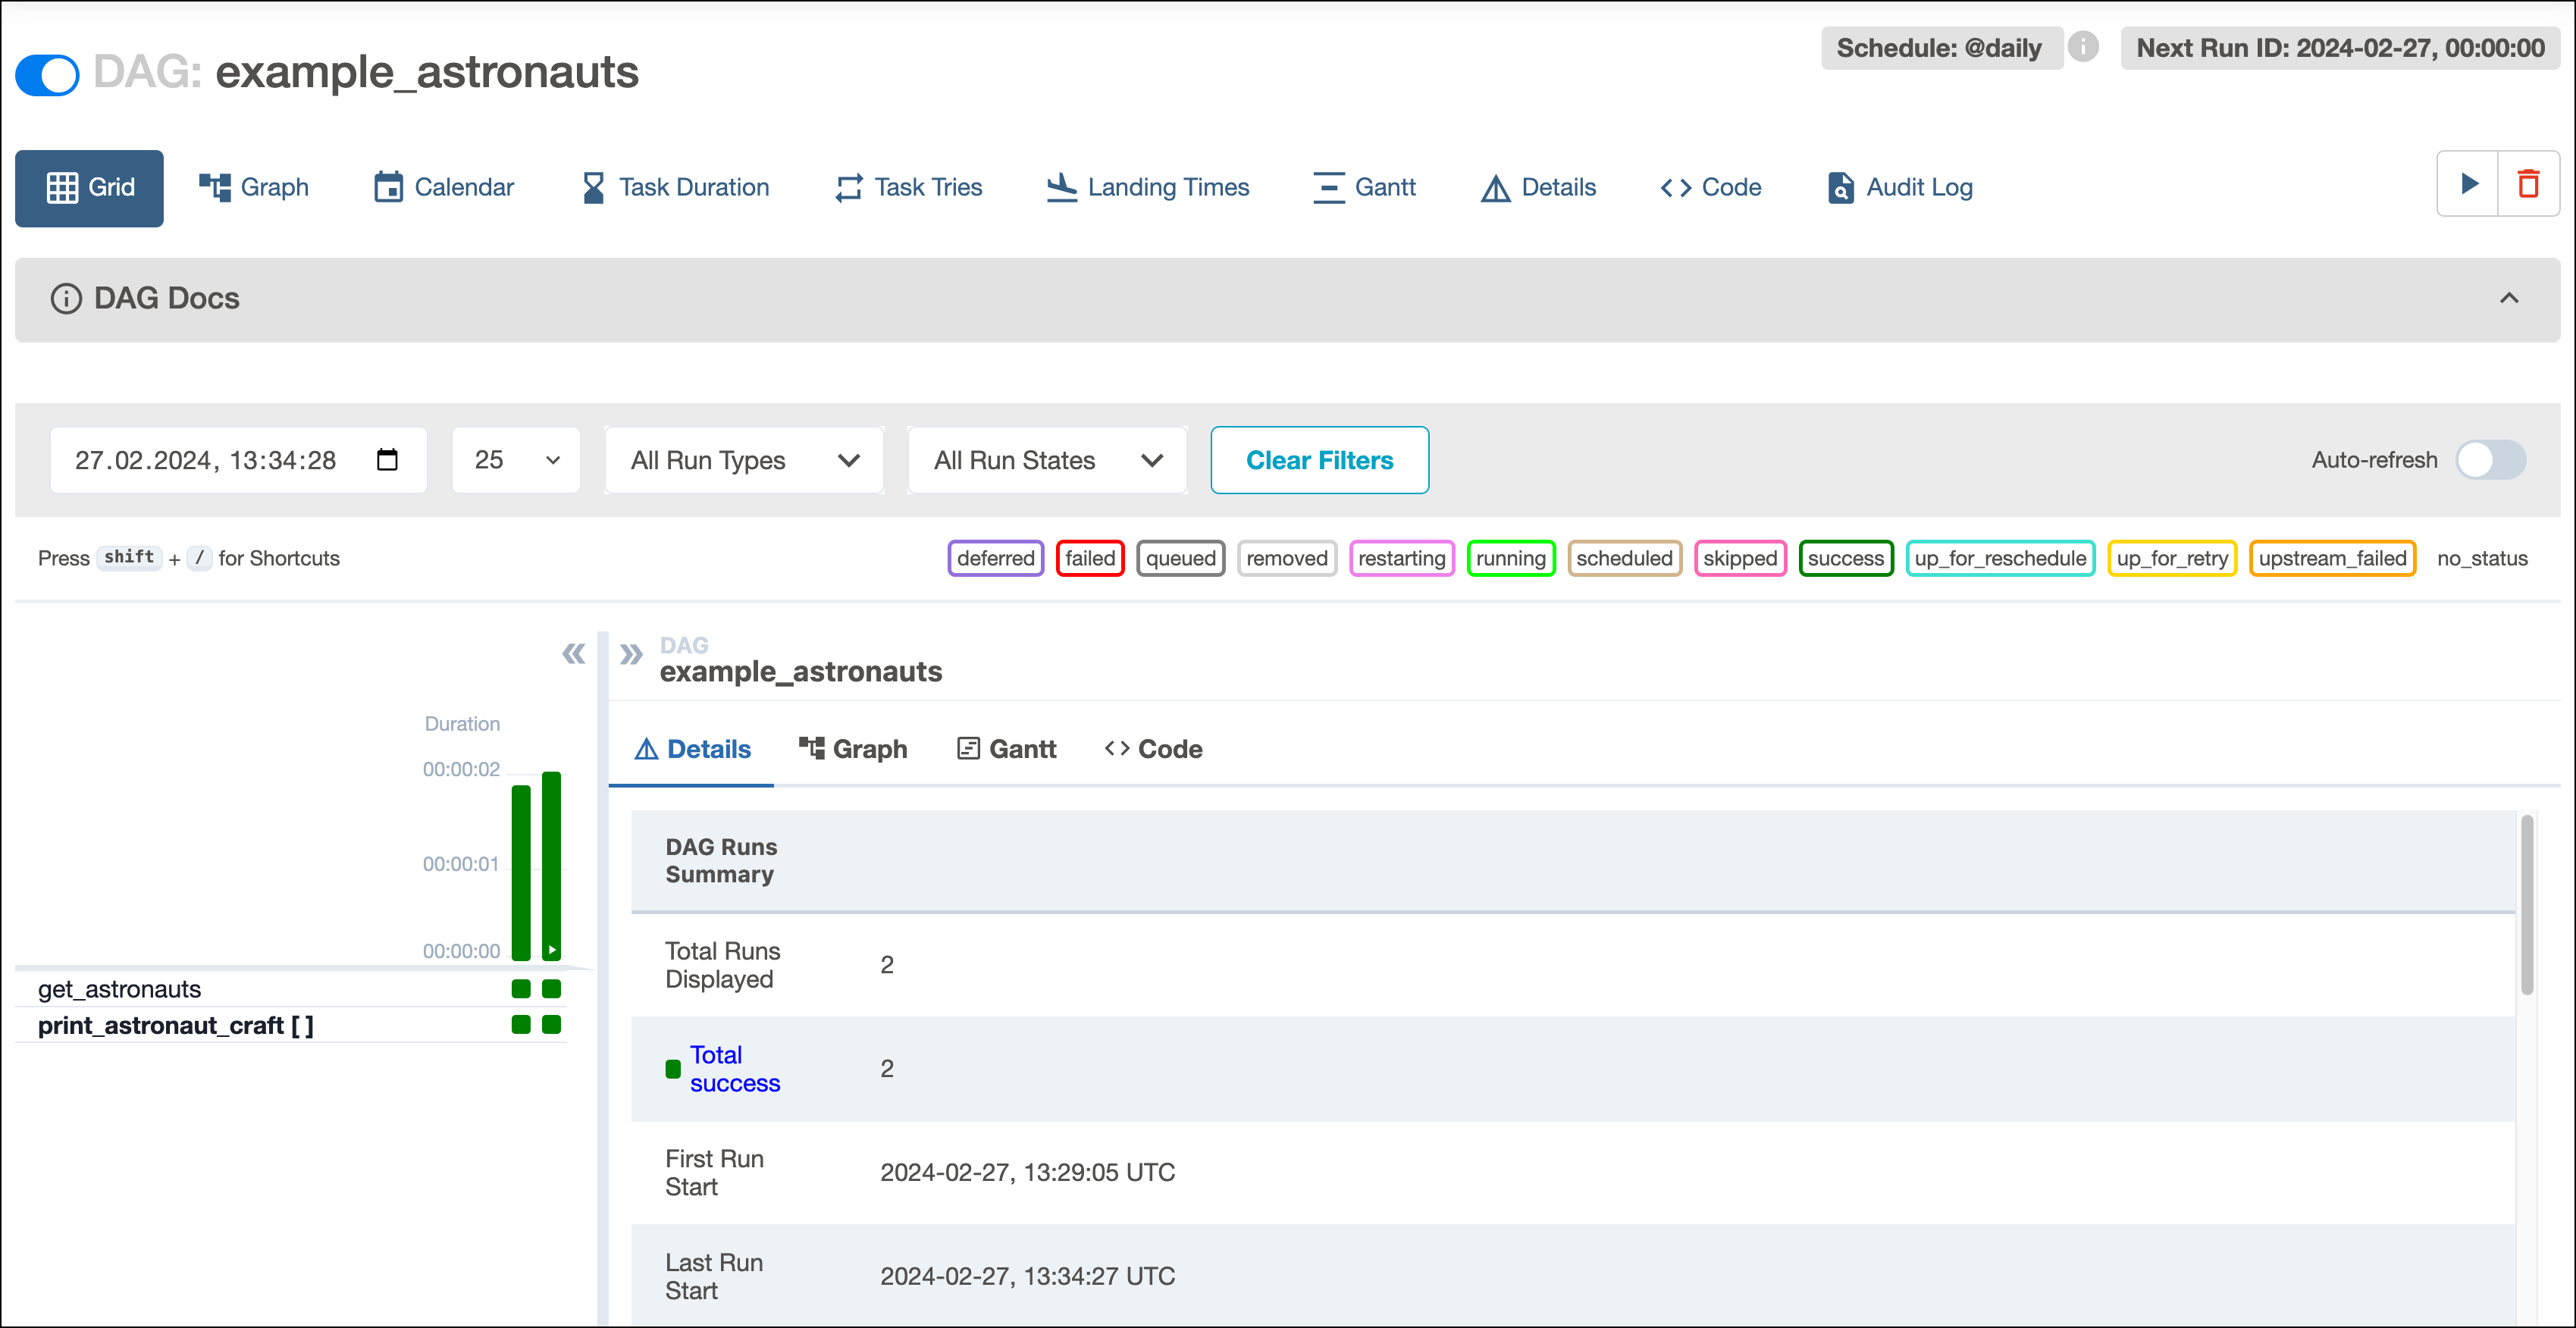Screen dimensions: 2576x1328
Task: Open the All Run Types dropdown
Action: tap(743, 460)
